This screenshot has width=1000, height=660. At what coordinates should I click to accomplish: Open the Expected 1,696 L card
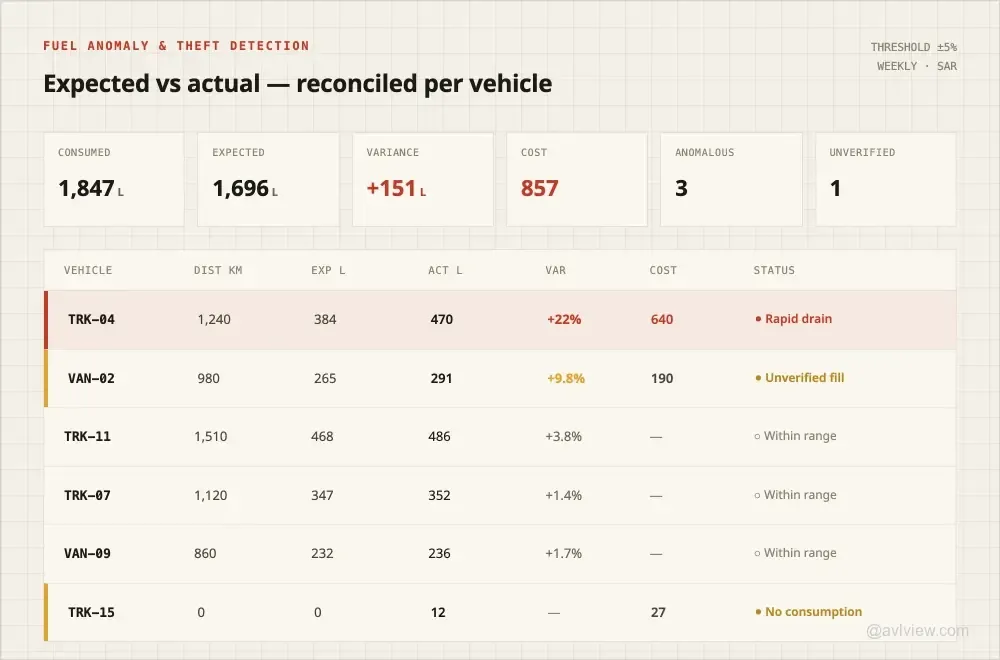pos(268,179)
